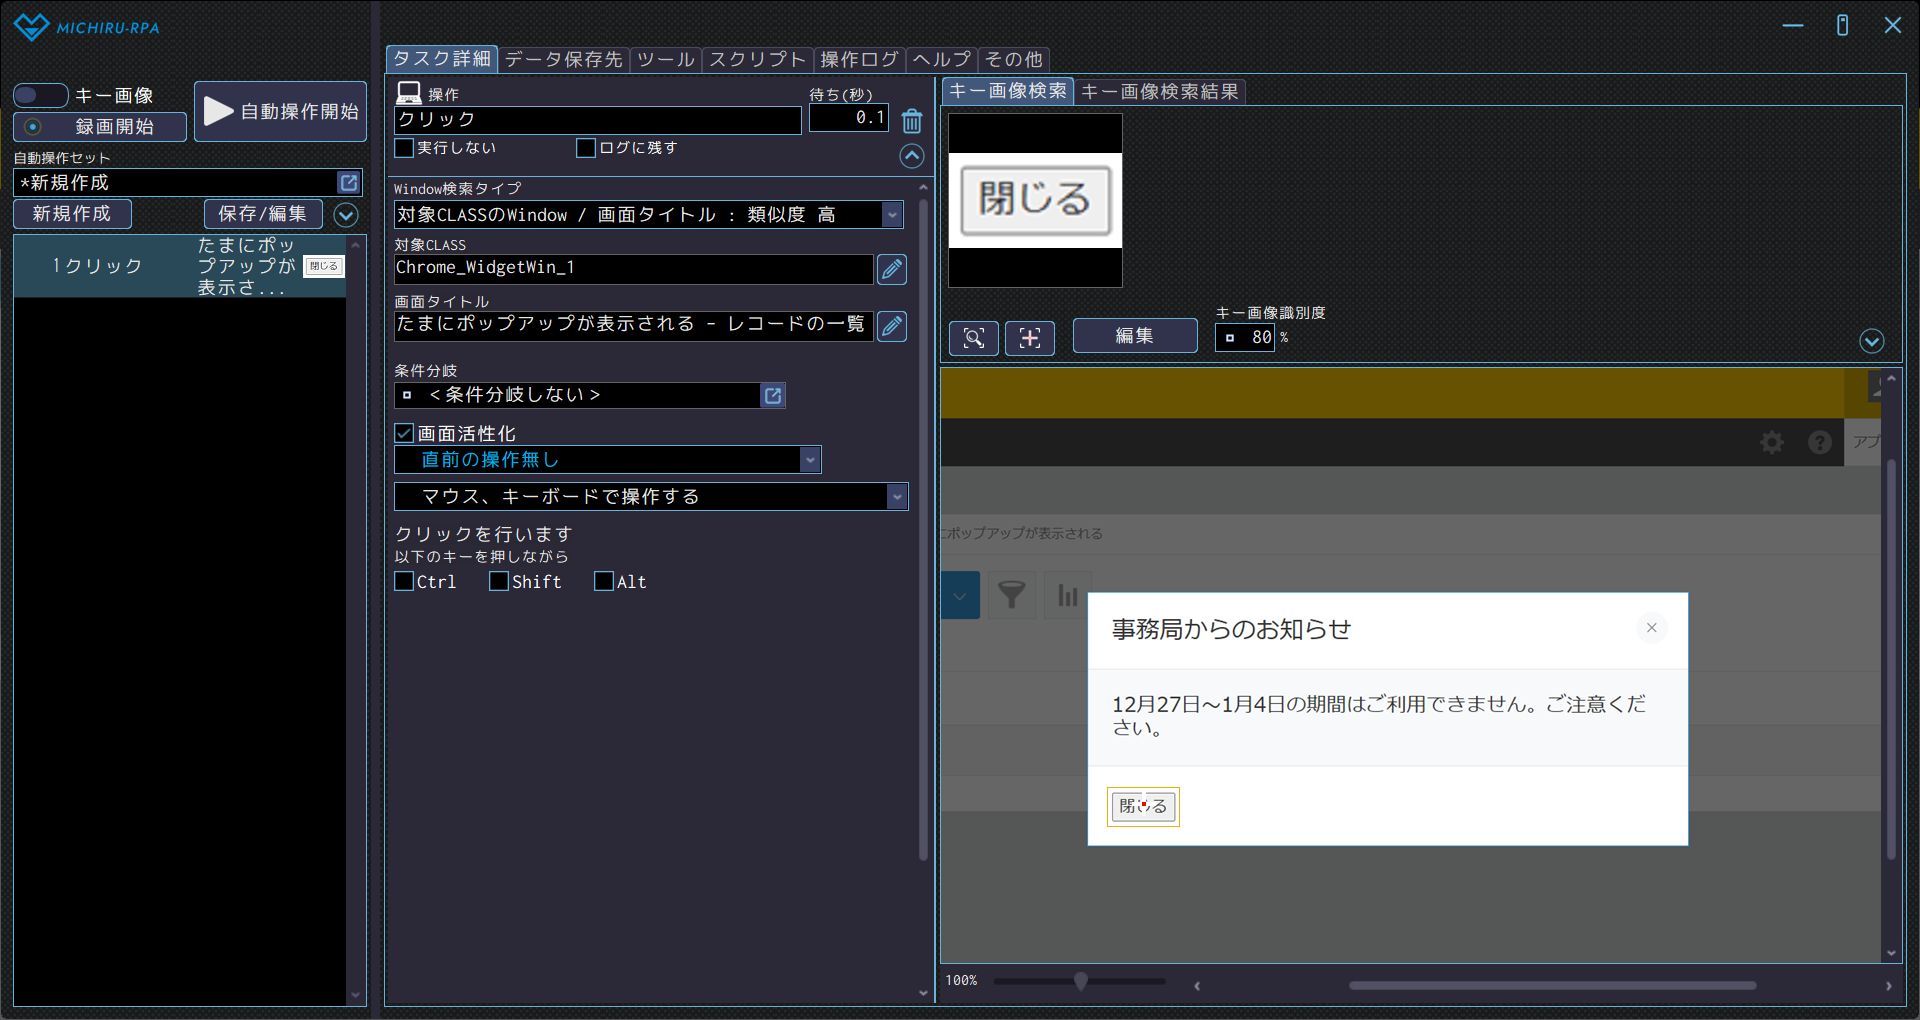The image size is (1920, 1020).
Task: Close the 事務局からのお知らせ popup with X
Action: (x=1651, y=628)
